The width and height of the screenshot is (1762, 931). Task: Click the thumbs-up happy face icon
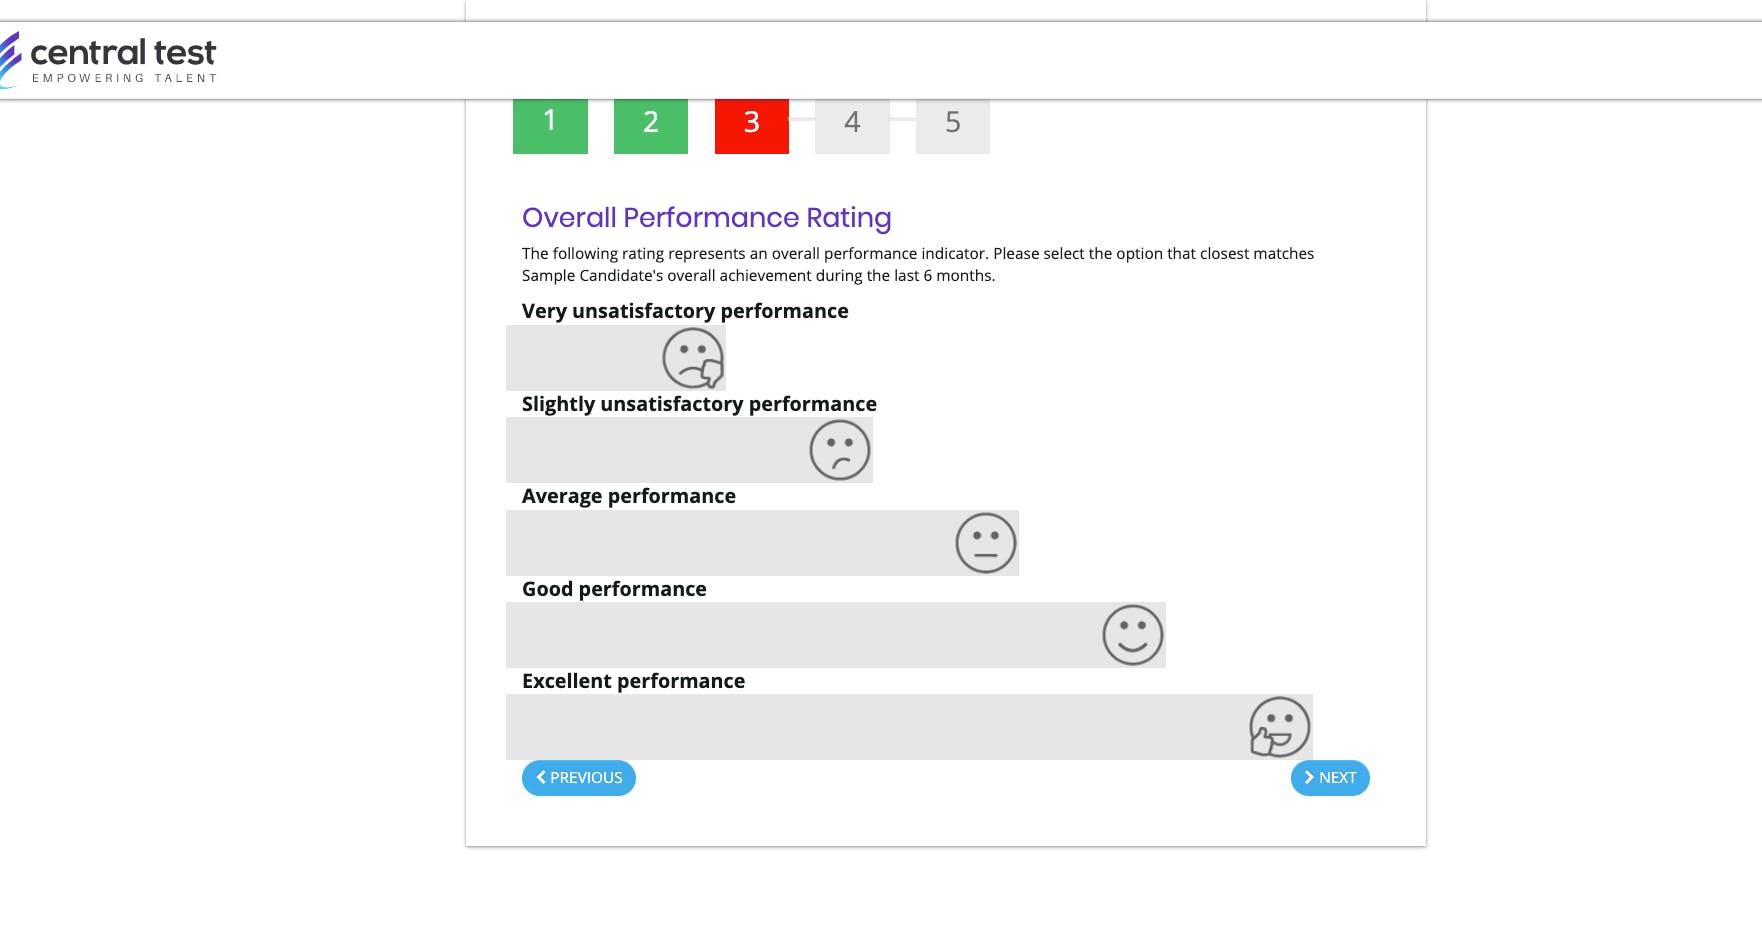tap(1279, 727)
